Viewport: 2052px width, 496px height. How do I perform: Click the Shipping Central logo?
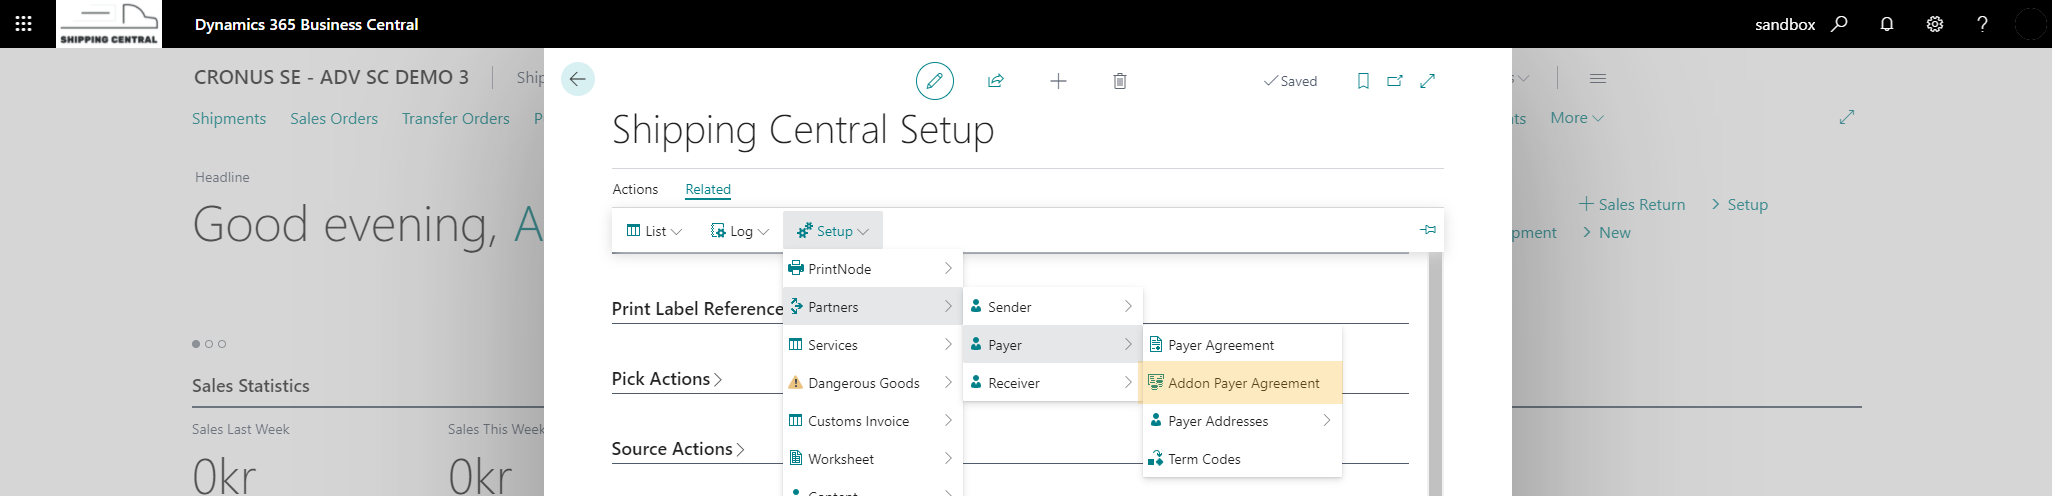coord(109,24)
